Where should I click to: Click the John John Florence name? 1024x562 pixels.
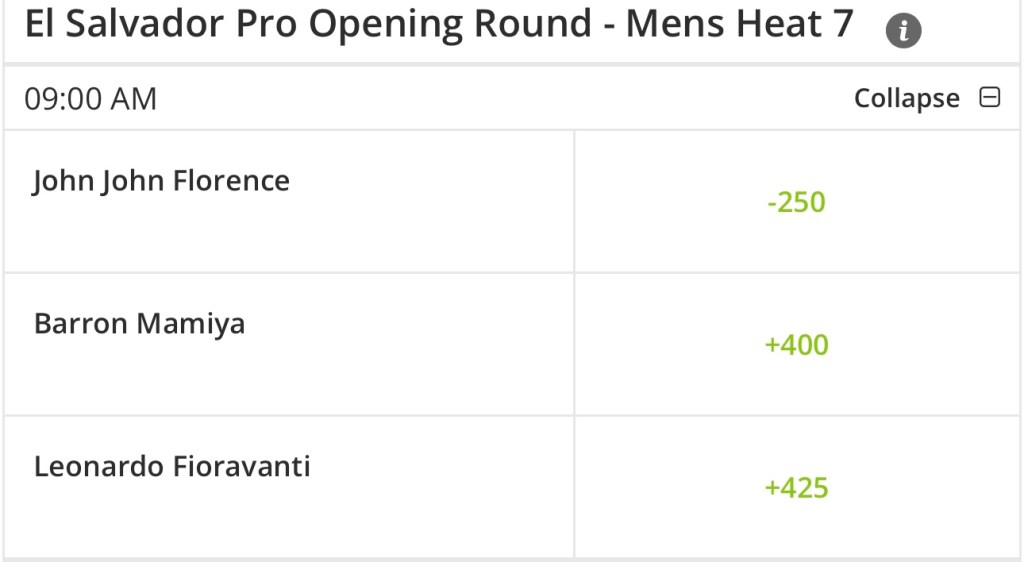[161, 181]
